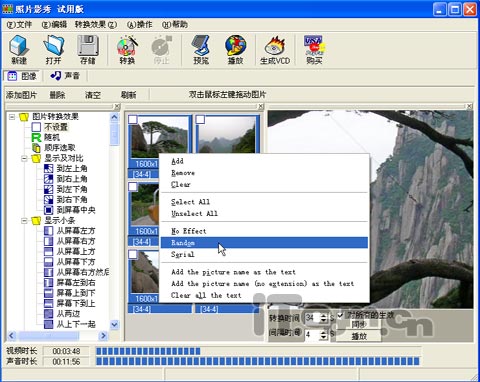This screenshot has width=480, height=382.
Task: Select the 随机 green R effect
Action: pyautogui.click(x=36, y=137)
